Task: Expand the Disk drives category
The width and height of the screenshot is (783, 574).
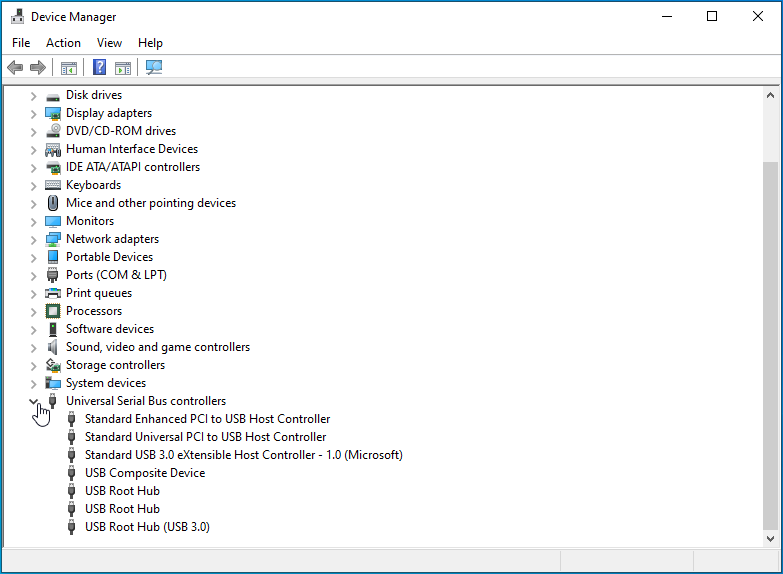Action: 33,95
